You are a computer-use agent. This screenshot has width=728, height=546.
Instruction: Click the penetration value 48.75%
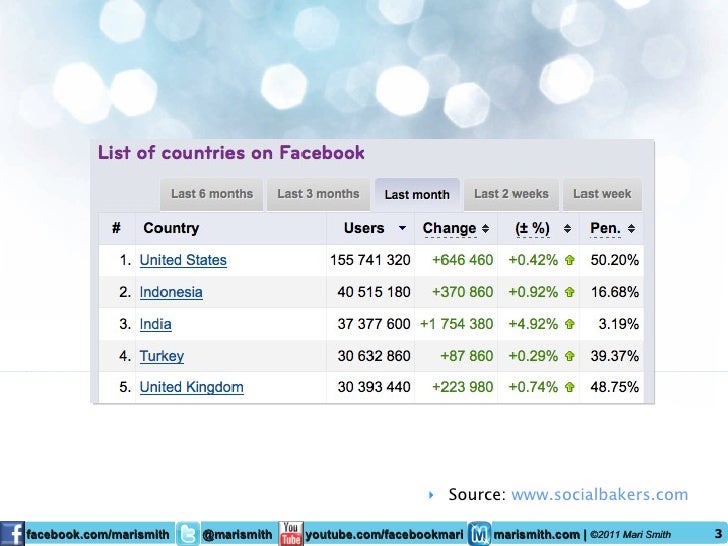tap(615, 387)
